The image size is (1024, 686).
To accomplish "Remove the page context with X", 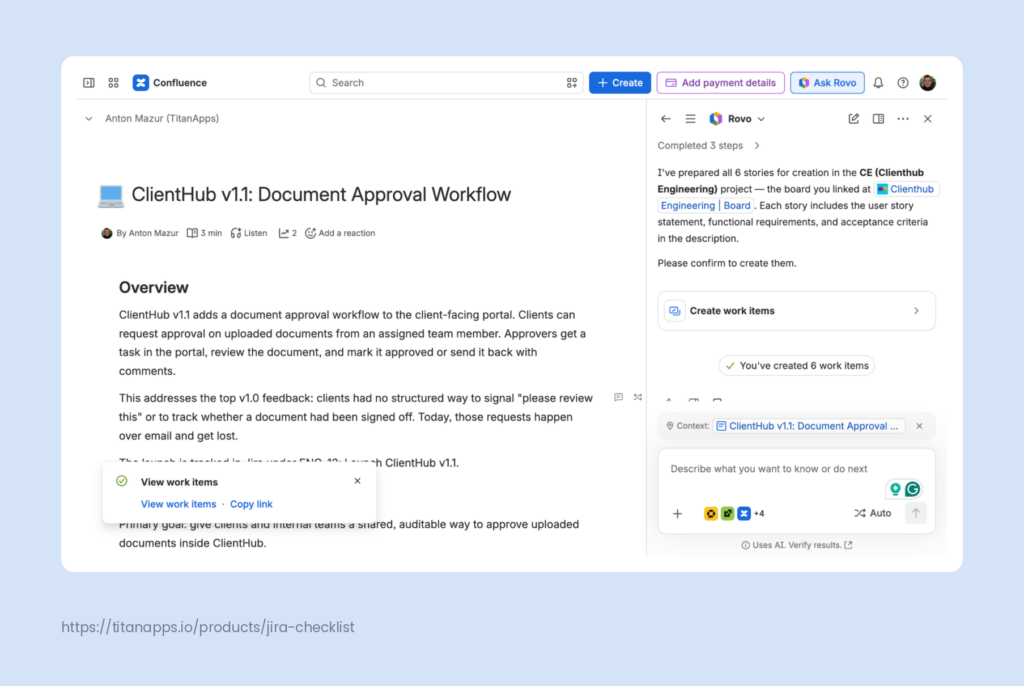I will [x=920, y=426].
